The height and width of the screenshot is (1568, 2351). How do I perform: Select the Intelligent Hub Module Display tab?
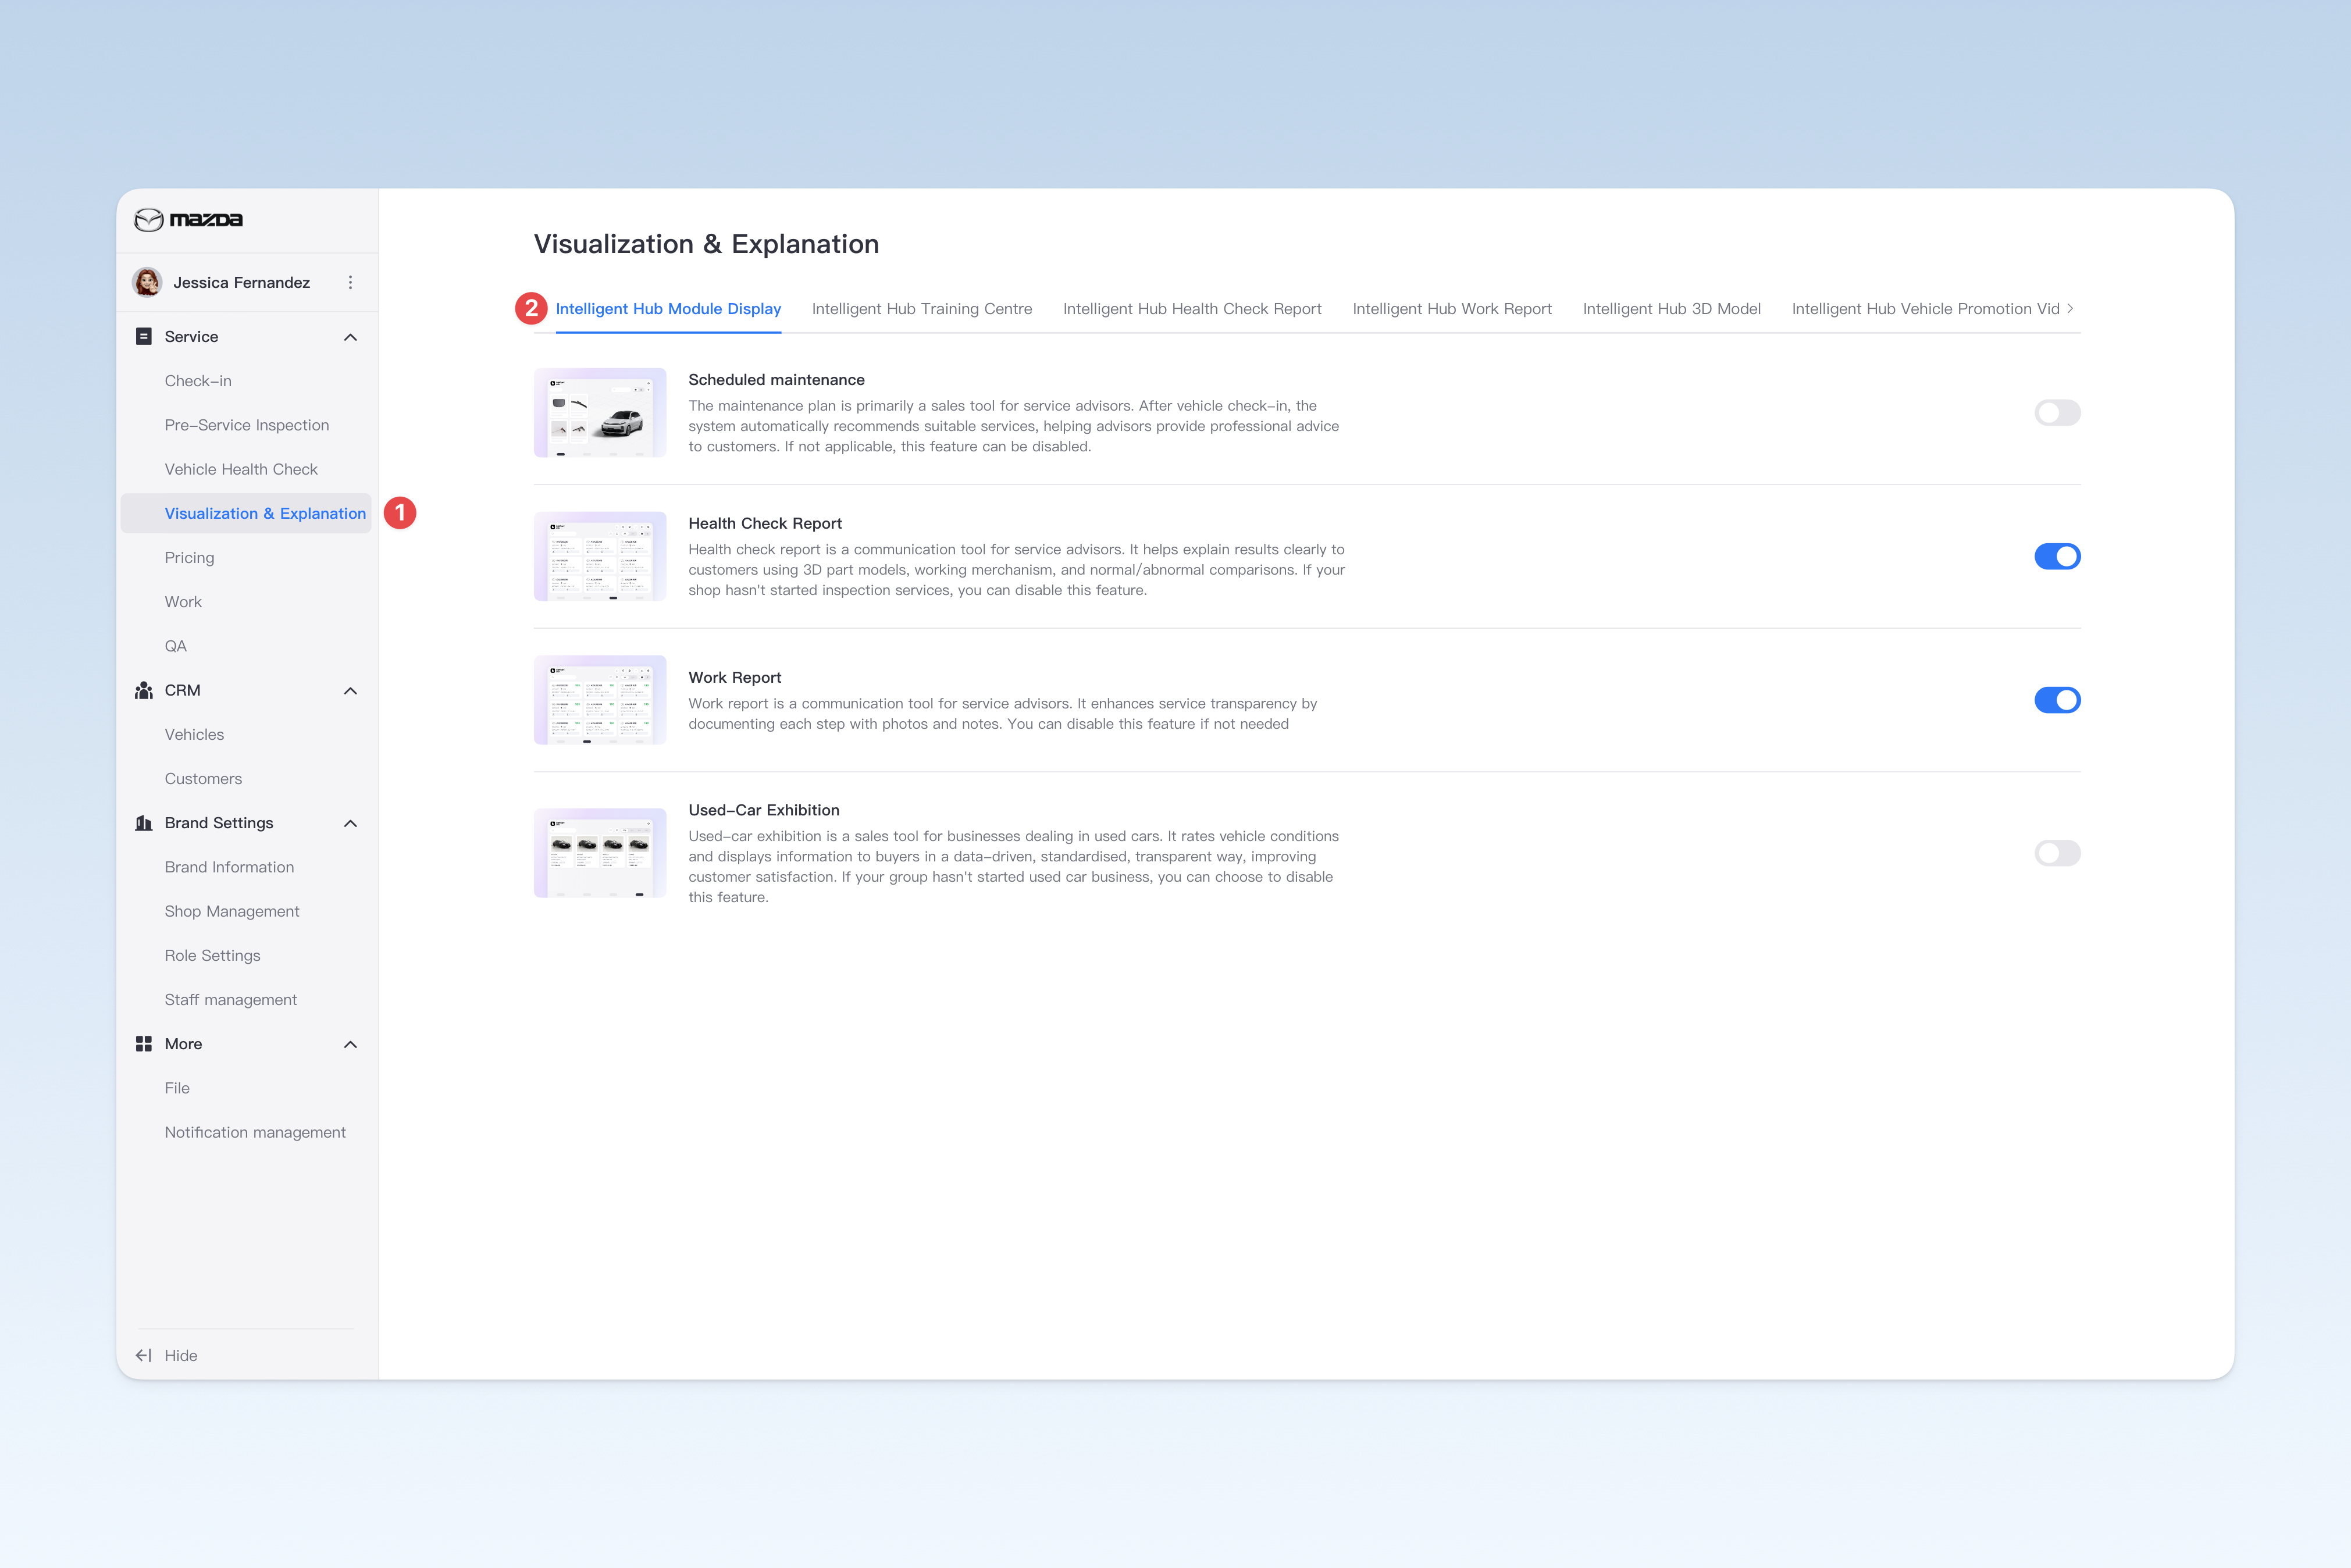click(x=668, y=309)
